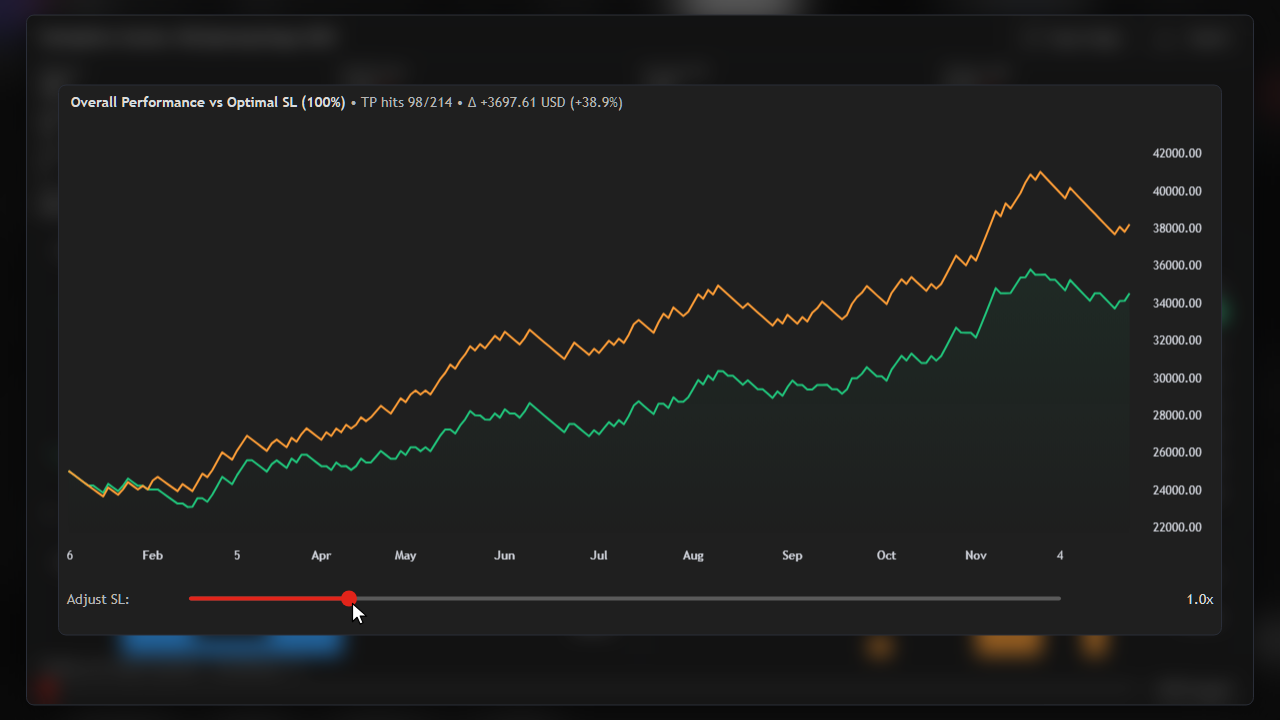Click the "Sep" time axis label

tap(792, 555)
